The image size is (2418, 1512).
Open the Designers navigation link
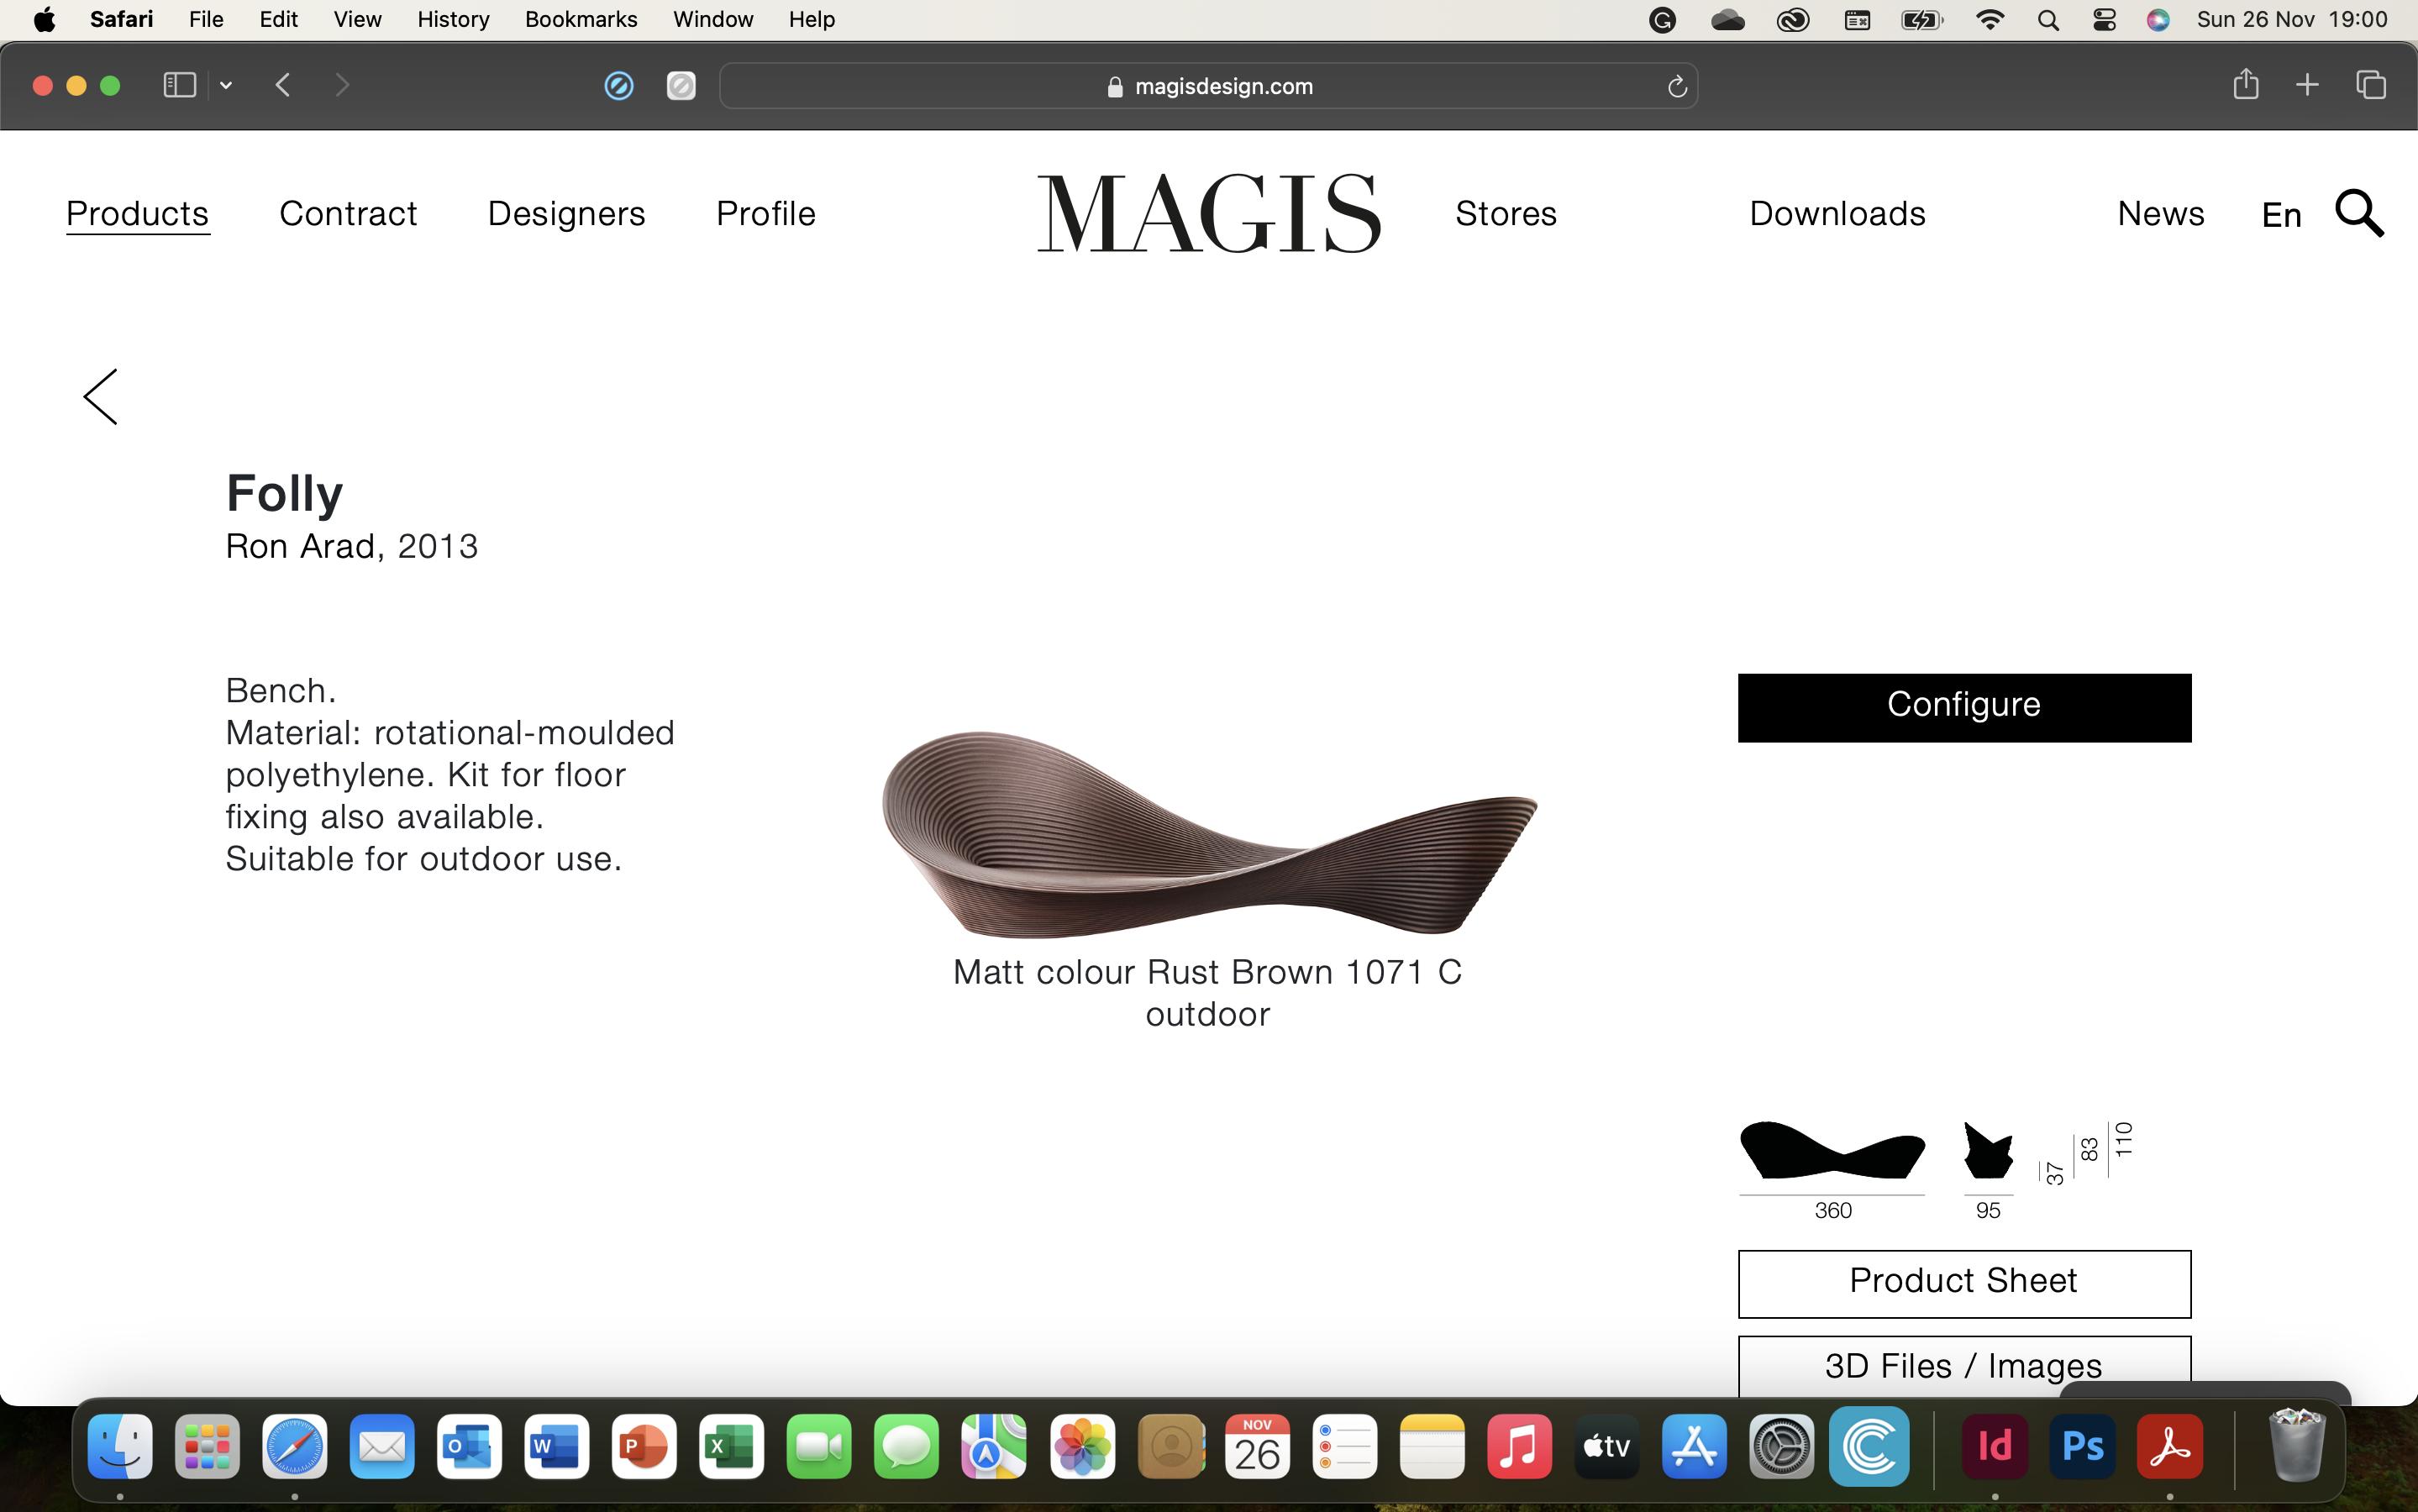point(566,213)
